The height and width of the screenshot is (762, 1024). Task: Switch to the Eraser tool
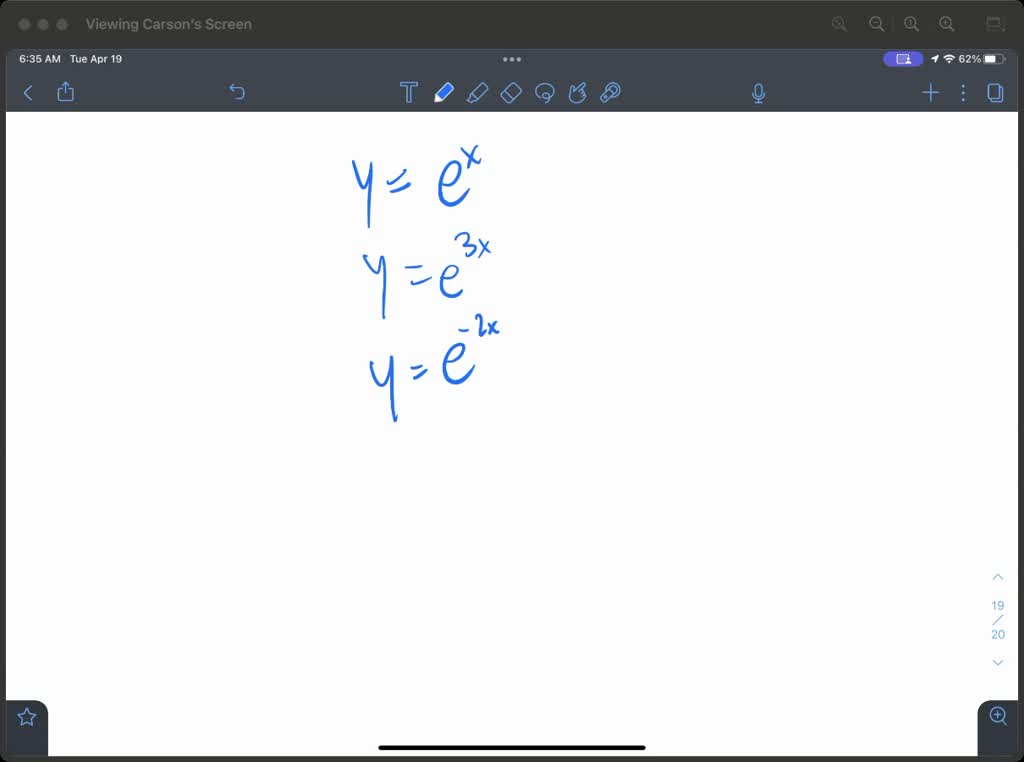511,92
